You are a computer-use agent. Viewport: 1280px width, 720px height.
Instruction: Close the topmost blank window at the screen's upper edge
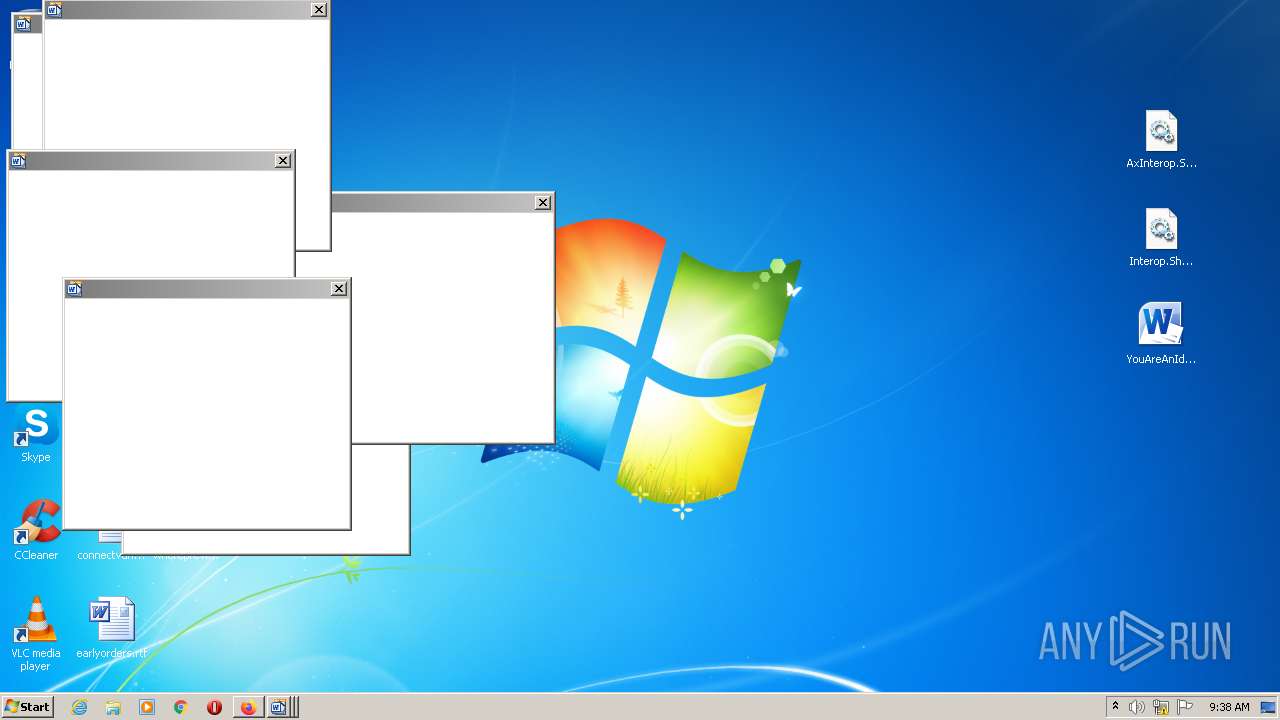tap(319, 10)
